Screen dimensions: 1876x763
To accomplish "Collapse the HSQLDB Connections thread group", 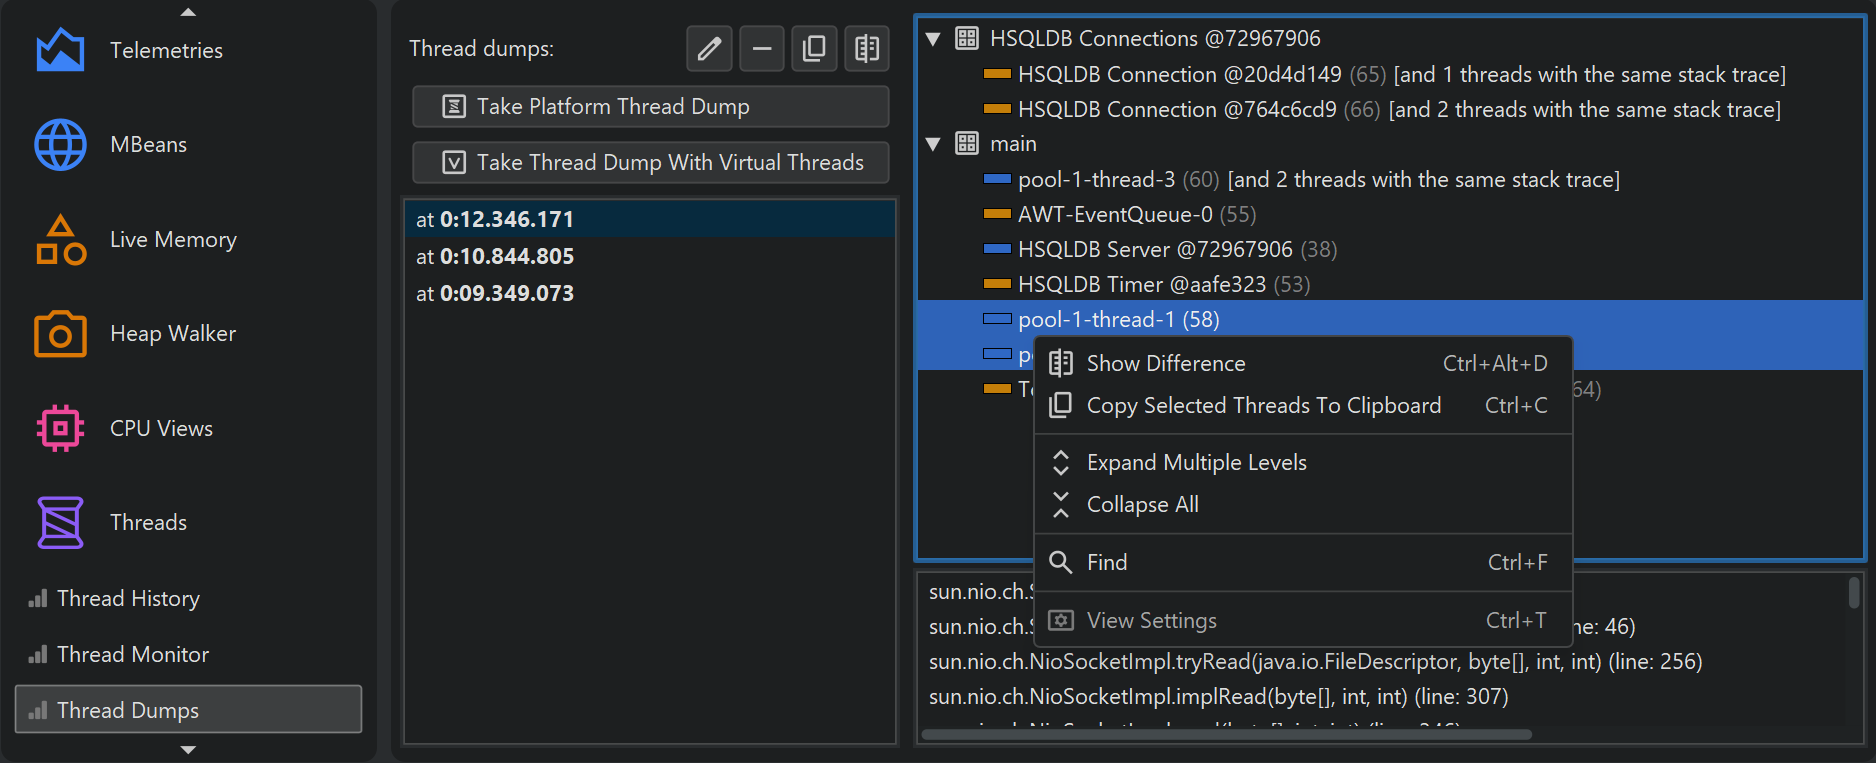I will (x=933, y=39).
